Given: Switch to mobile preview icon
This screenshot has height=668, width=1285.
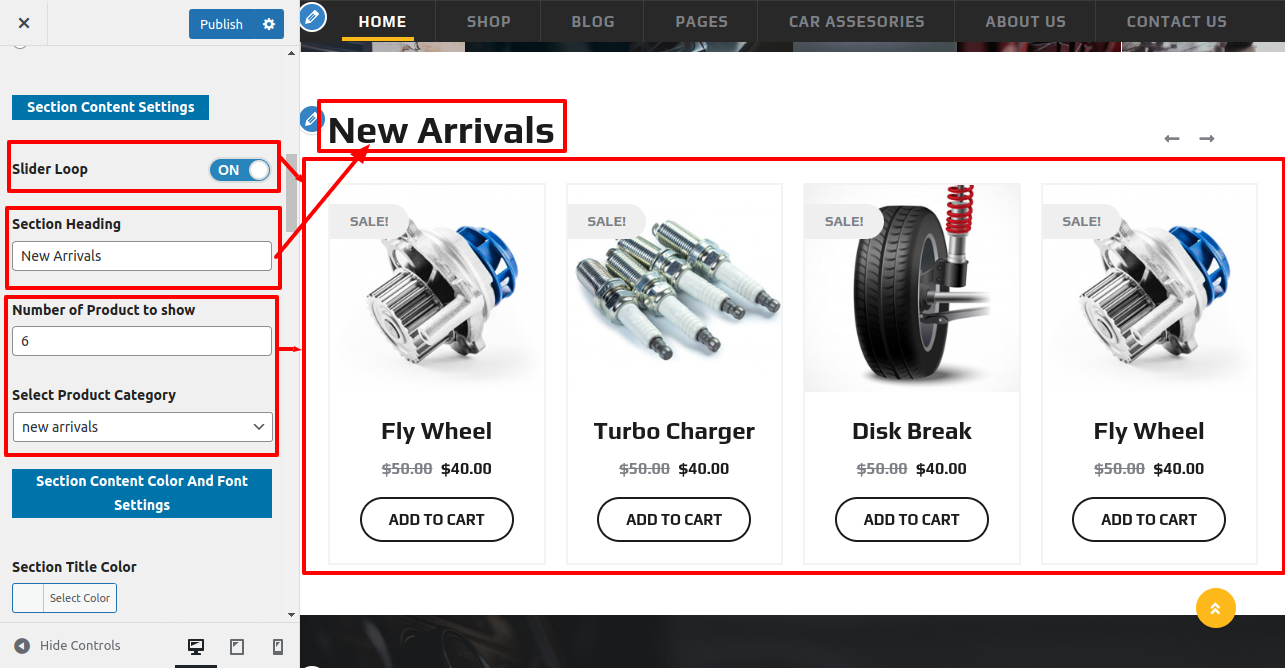Looking at the screenshot, I should pyautogui.click(x=278, y=647).
